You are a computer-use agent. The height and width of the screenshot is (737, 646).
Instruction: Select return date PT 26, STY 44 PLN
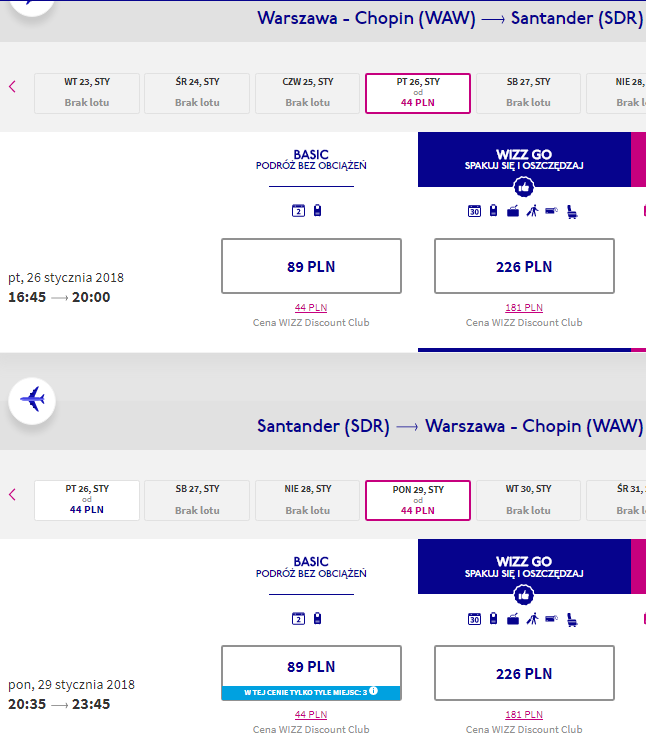[87, 500]
